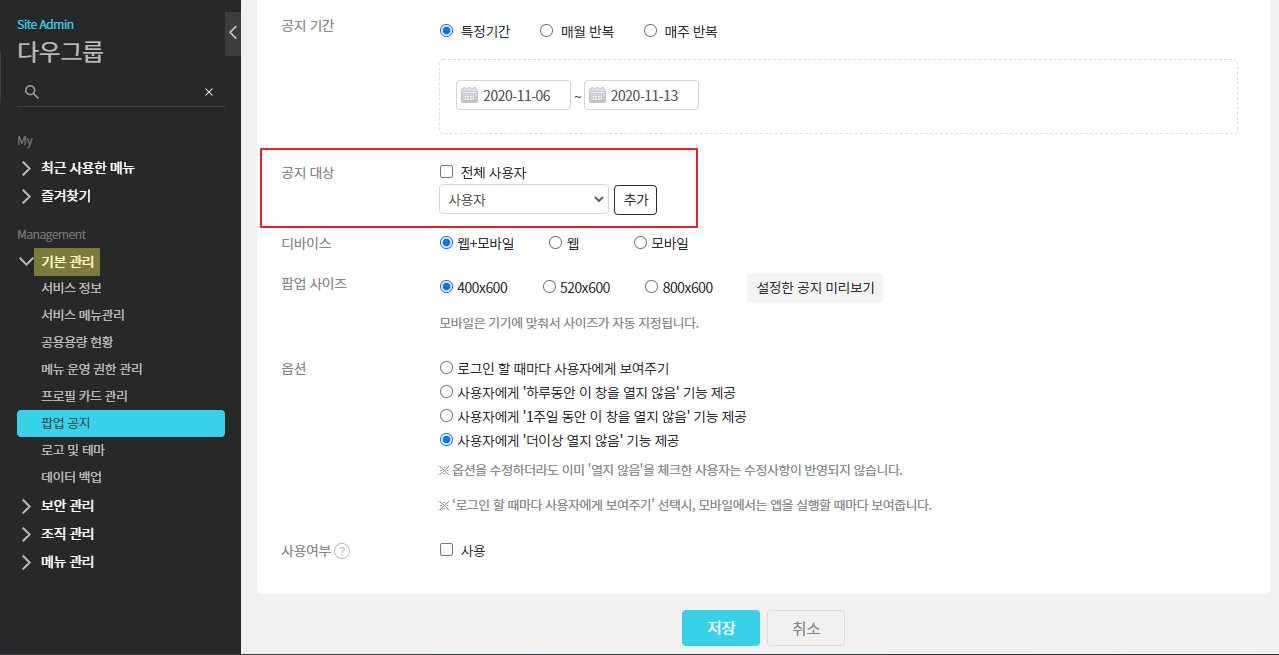Clear the sidebar search with X icon

[x=209, y=92]
